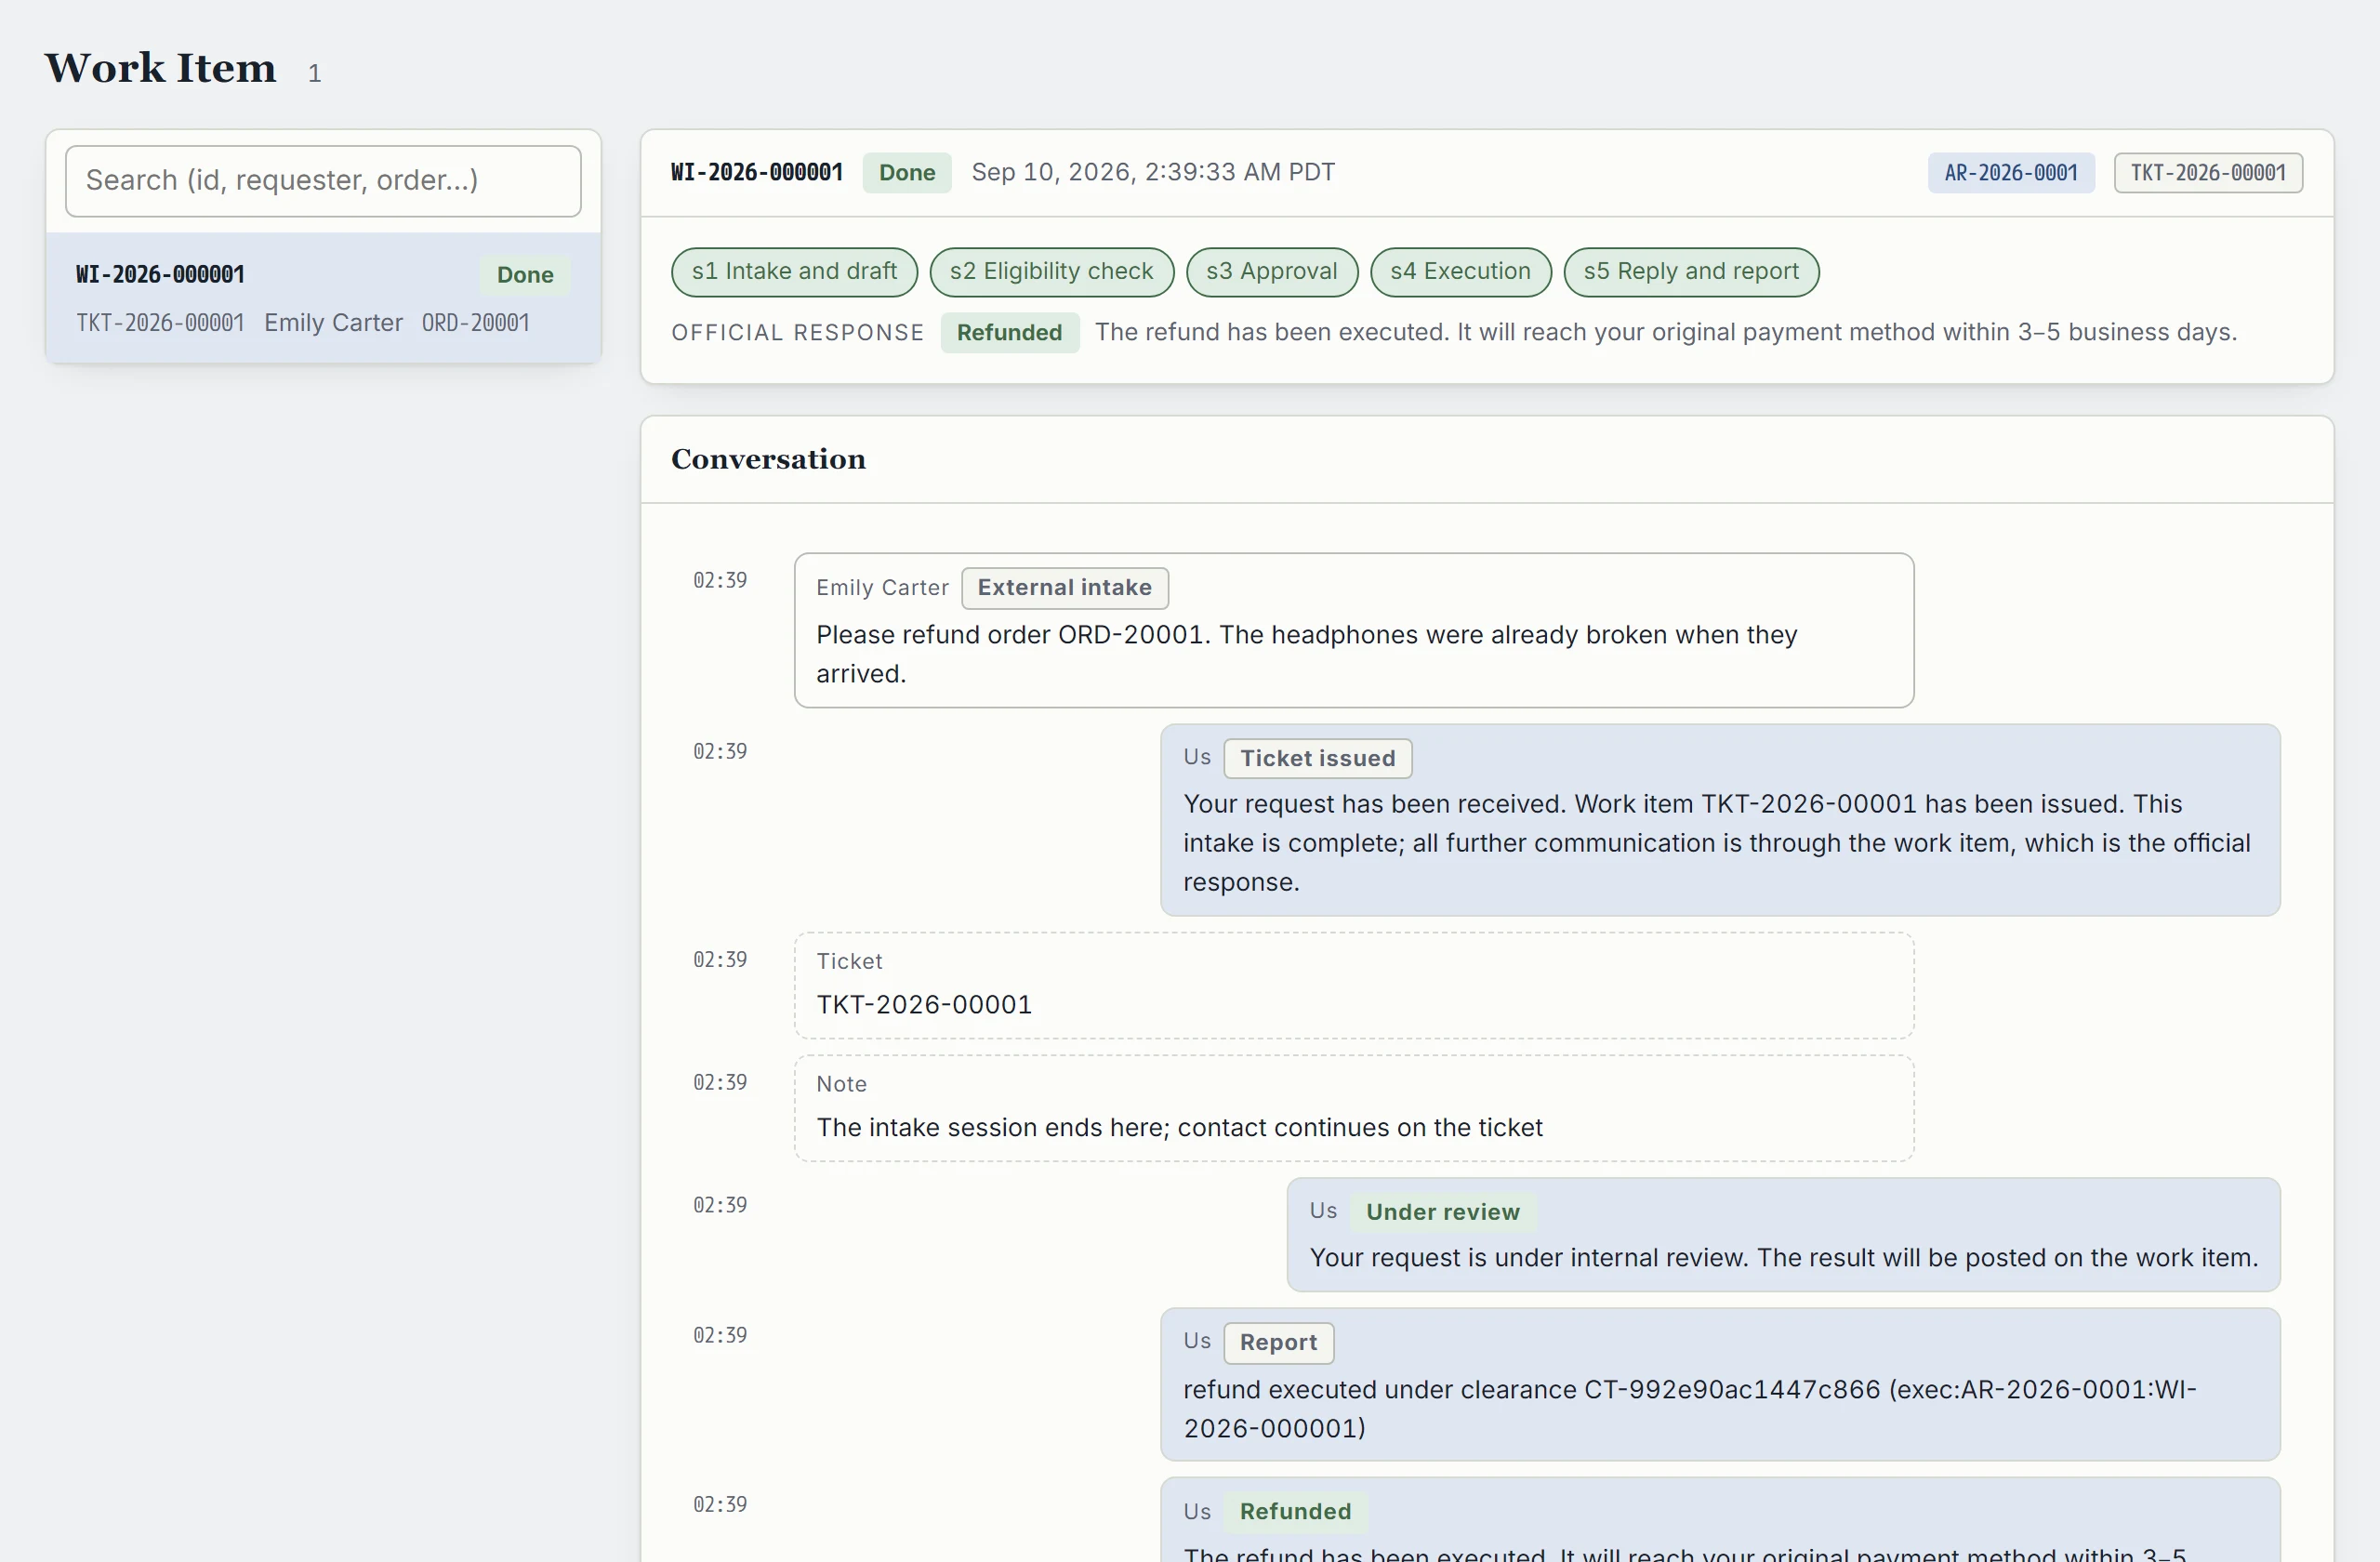
Task: Open the TKT-2026-00001 ticket tag
Action: tap(2207, 172)
